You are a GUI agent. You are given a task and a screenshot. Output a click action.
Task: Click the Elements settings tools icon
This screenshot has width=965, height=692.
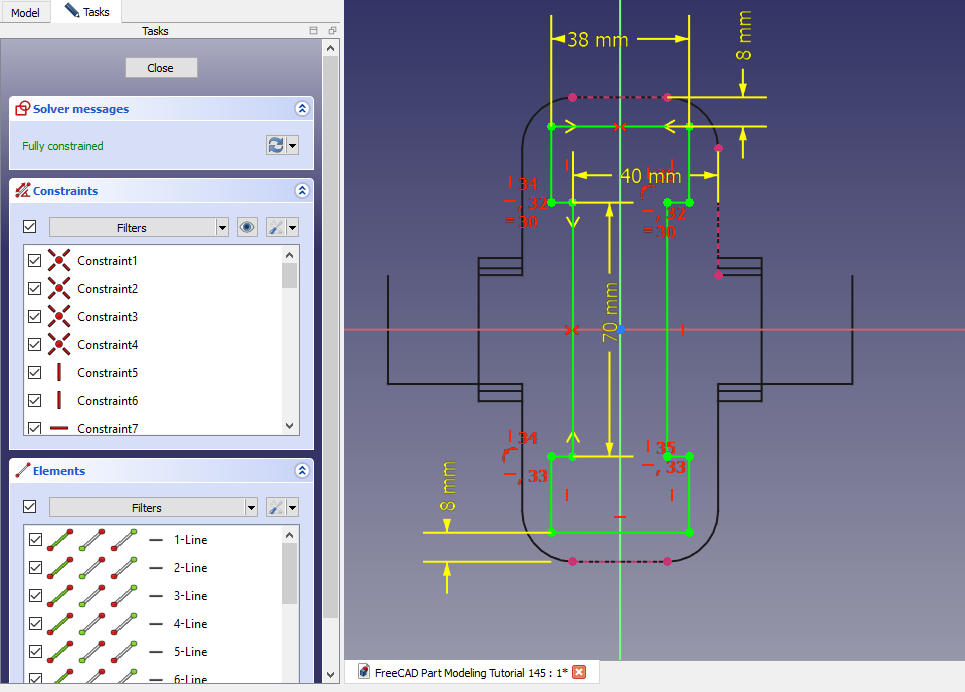tap(276, 508)
